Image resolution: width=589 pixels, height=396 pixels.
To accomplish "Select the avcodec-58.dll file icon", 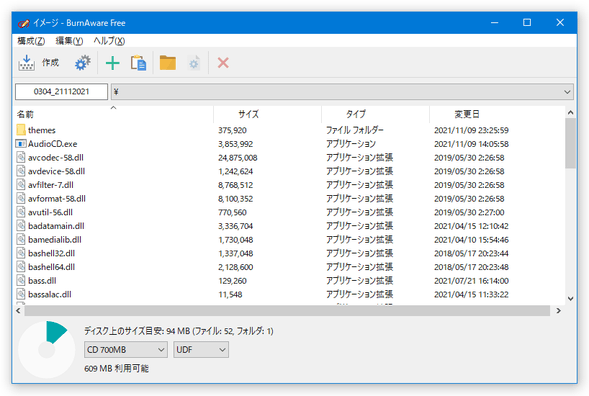I will [x=21, y=157].
